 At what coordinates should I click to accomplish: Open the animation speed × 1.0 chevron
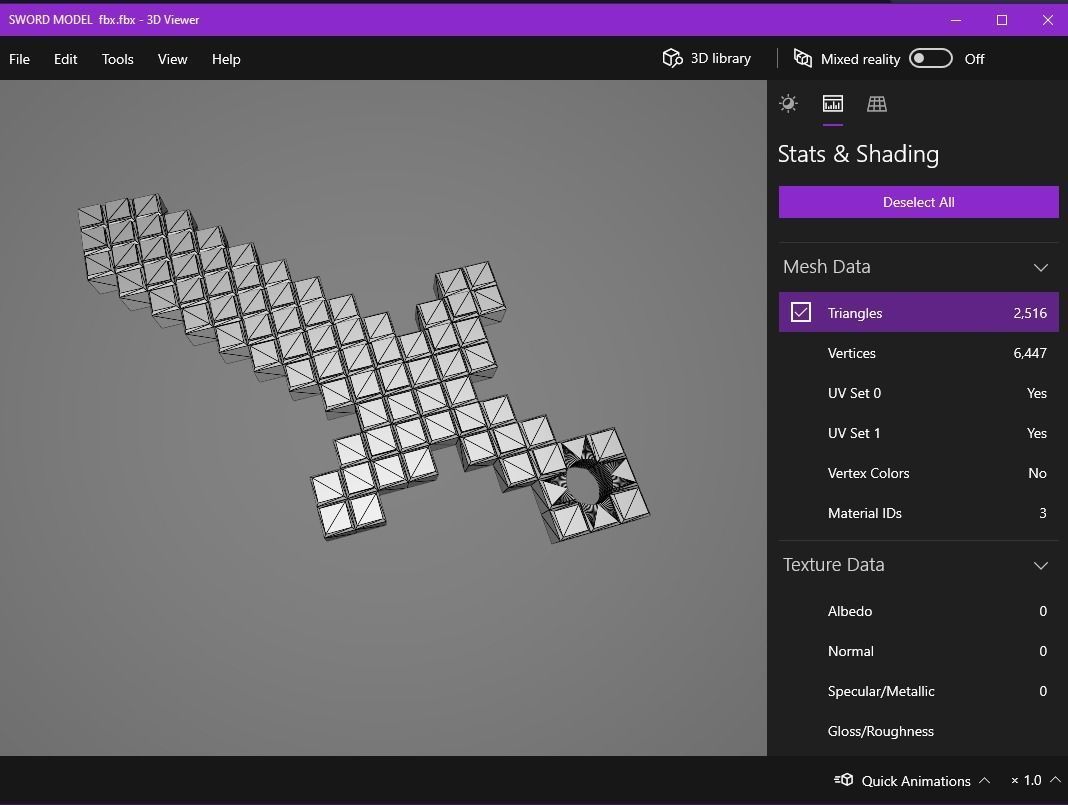tap(1055, 780)
